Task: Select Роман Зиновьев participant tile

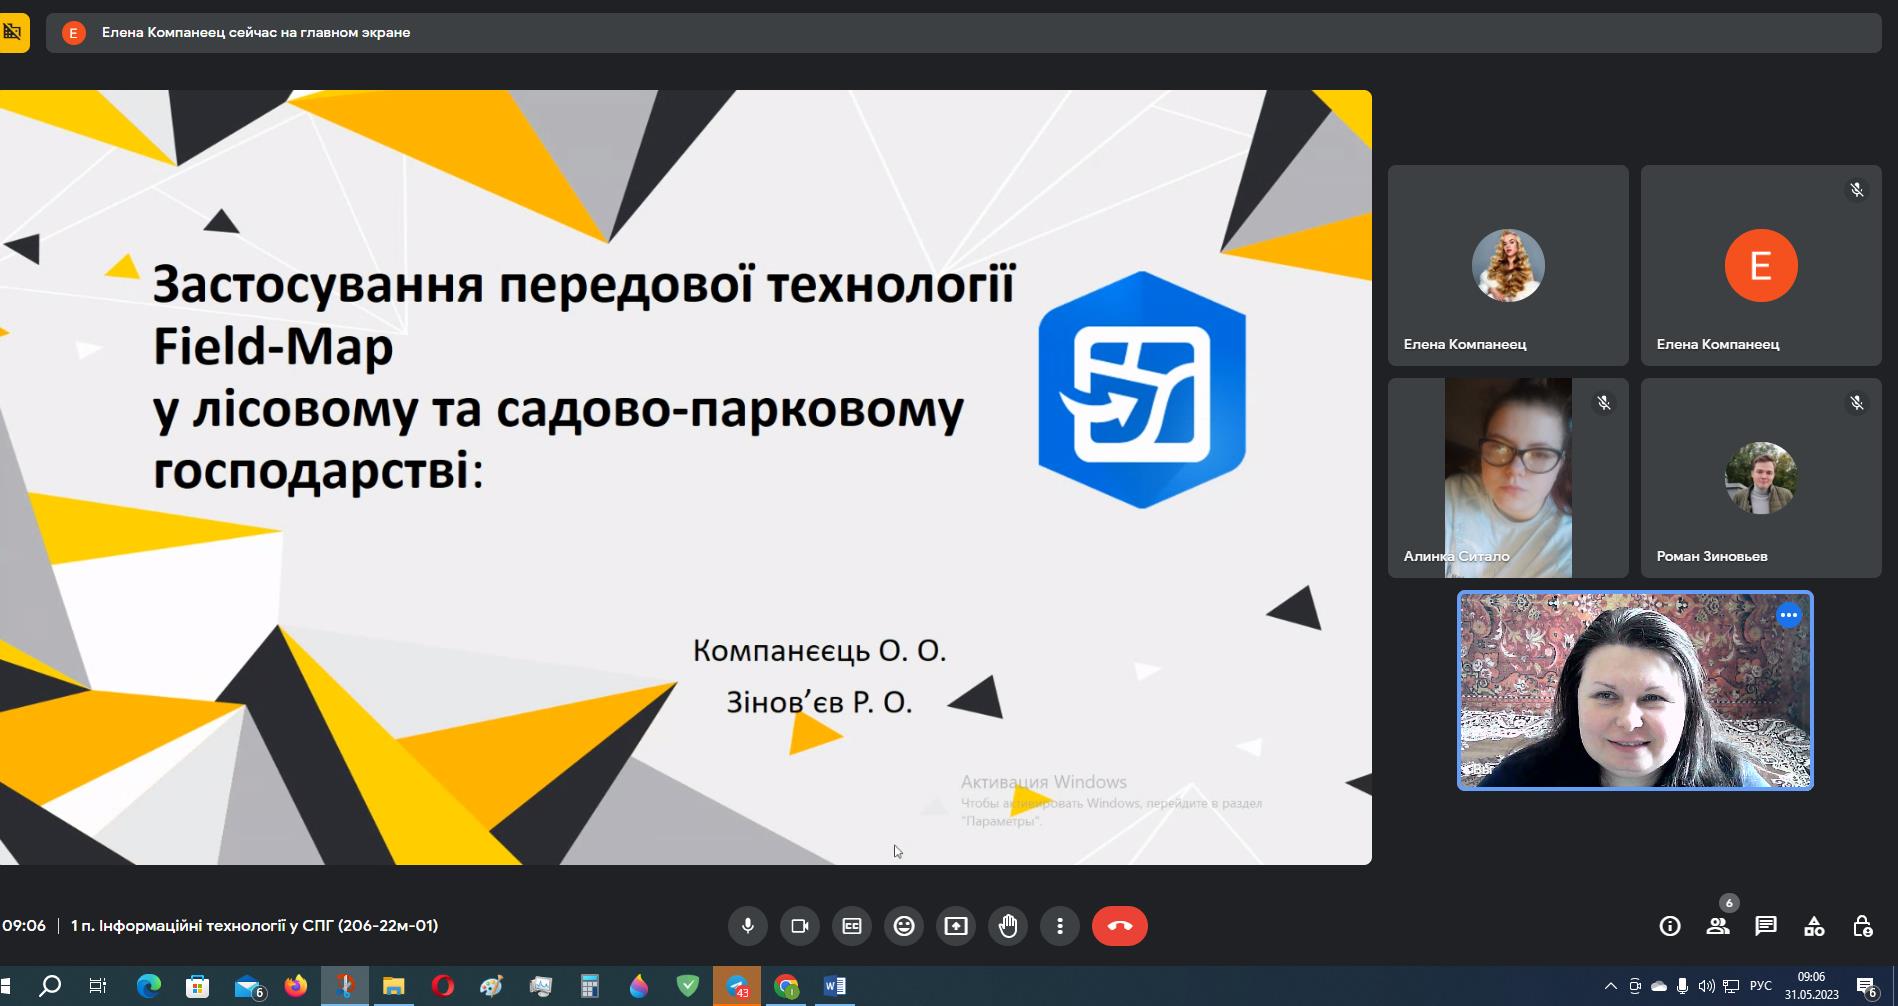Action: tap(1760, 478)
